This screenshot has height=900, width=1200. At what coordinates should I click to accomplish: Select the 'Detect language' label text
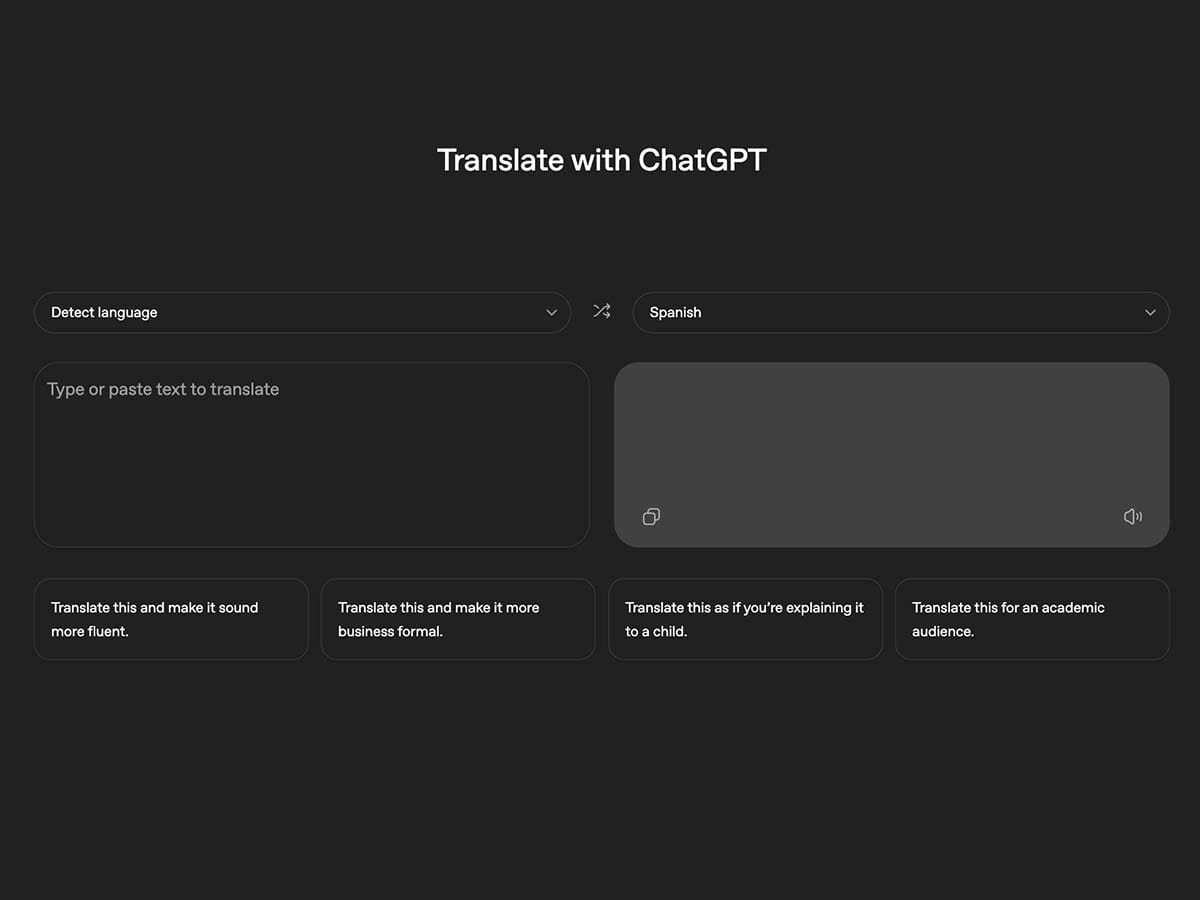pyautogui.click(x=104, y=313)
